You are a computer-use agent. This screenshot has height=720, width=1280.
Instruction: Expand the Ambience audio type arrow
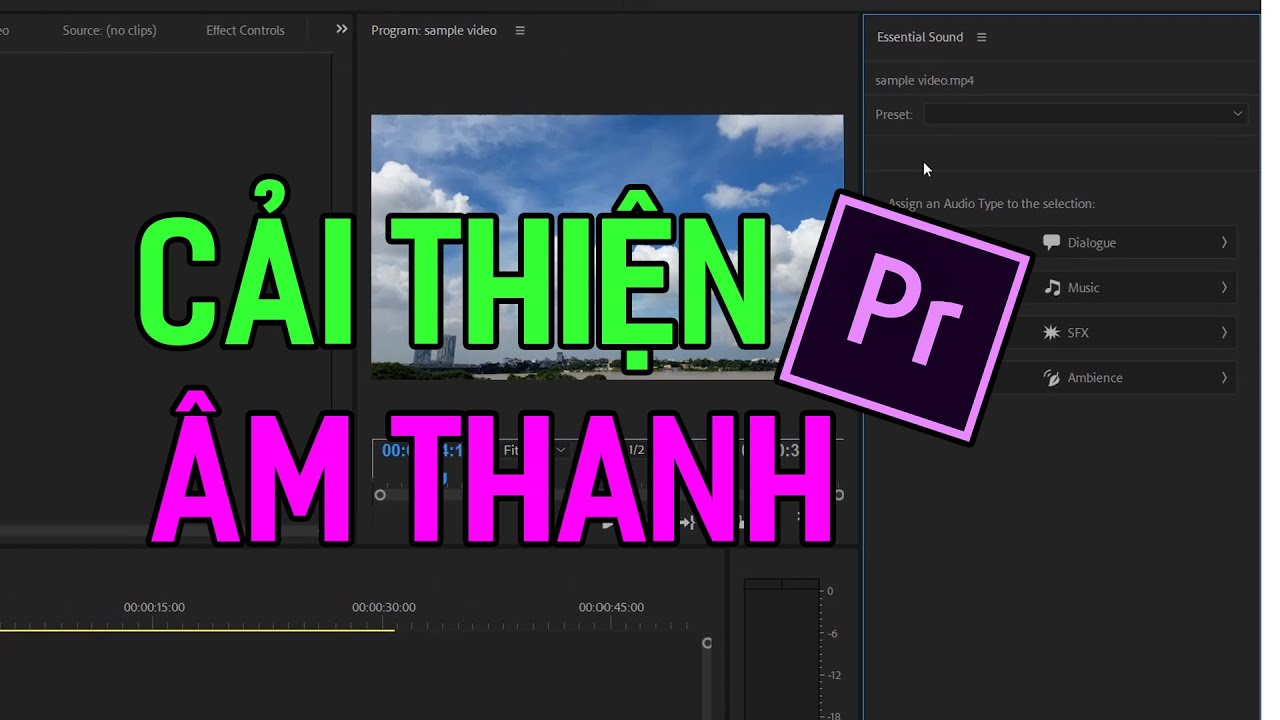[x=1224, y=377]
